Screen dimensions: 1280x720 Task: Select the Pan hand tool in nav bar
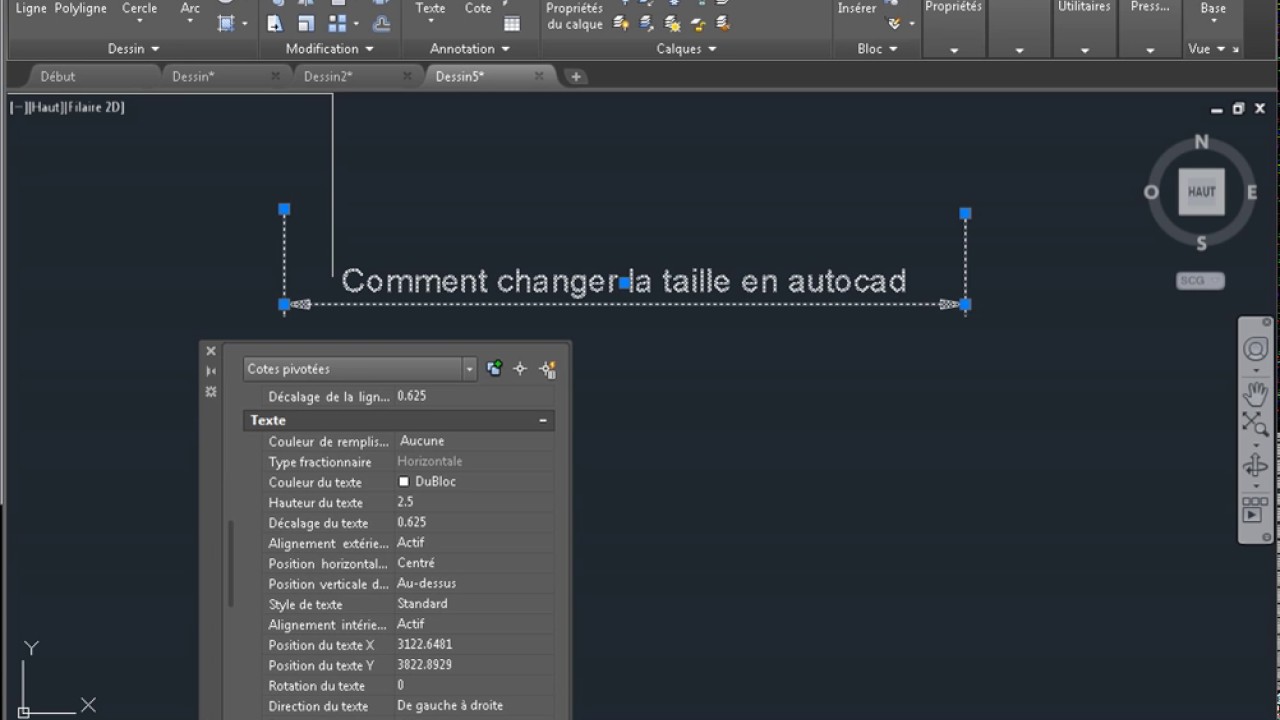tap(1255, 392)
